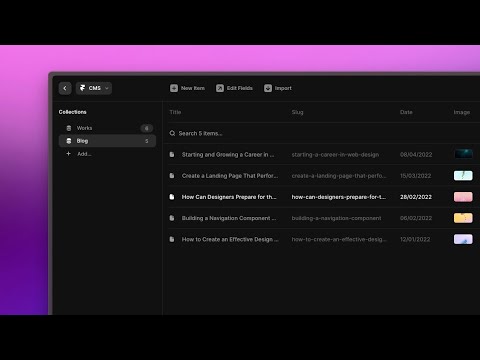This screenshot has height=360, width=480.
Task: Click the Works collection database icon
Action: [x=69, y=128]
